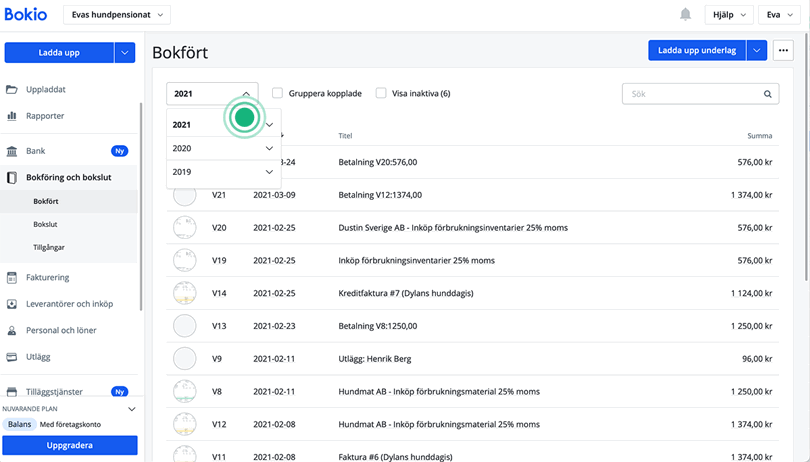Click the Fakturering icon in sidebar
Viewport: 810px width, 462px height.
tap(12, 278)
